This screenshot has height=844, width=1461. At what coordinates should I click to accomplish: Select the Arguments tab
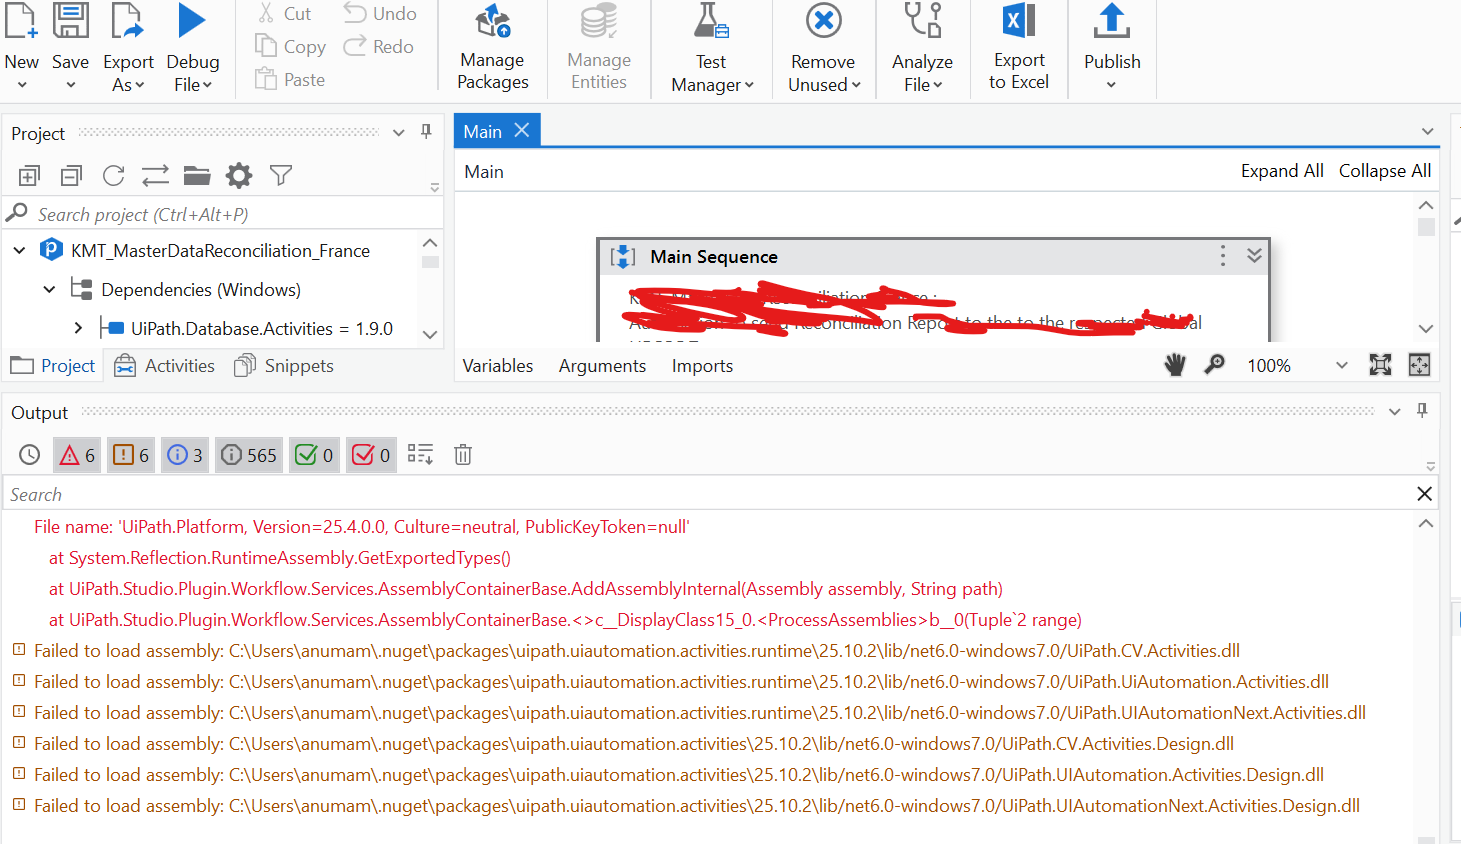(x=601, y=365)
